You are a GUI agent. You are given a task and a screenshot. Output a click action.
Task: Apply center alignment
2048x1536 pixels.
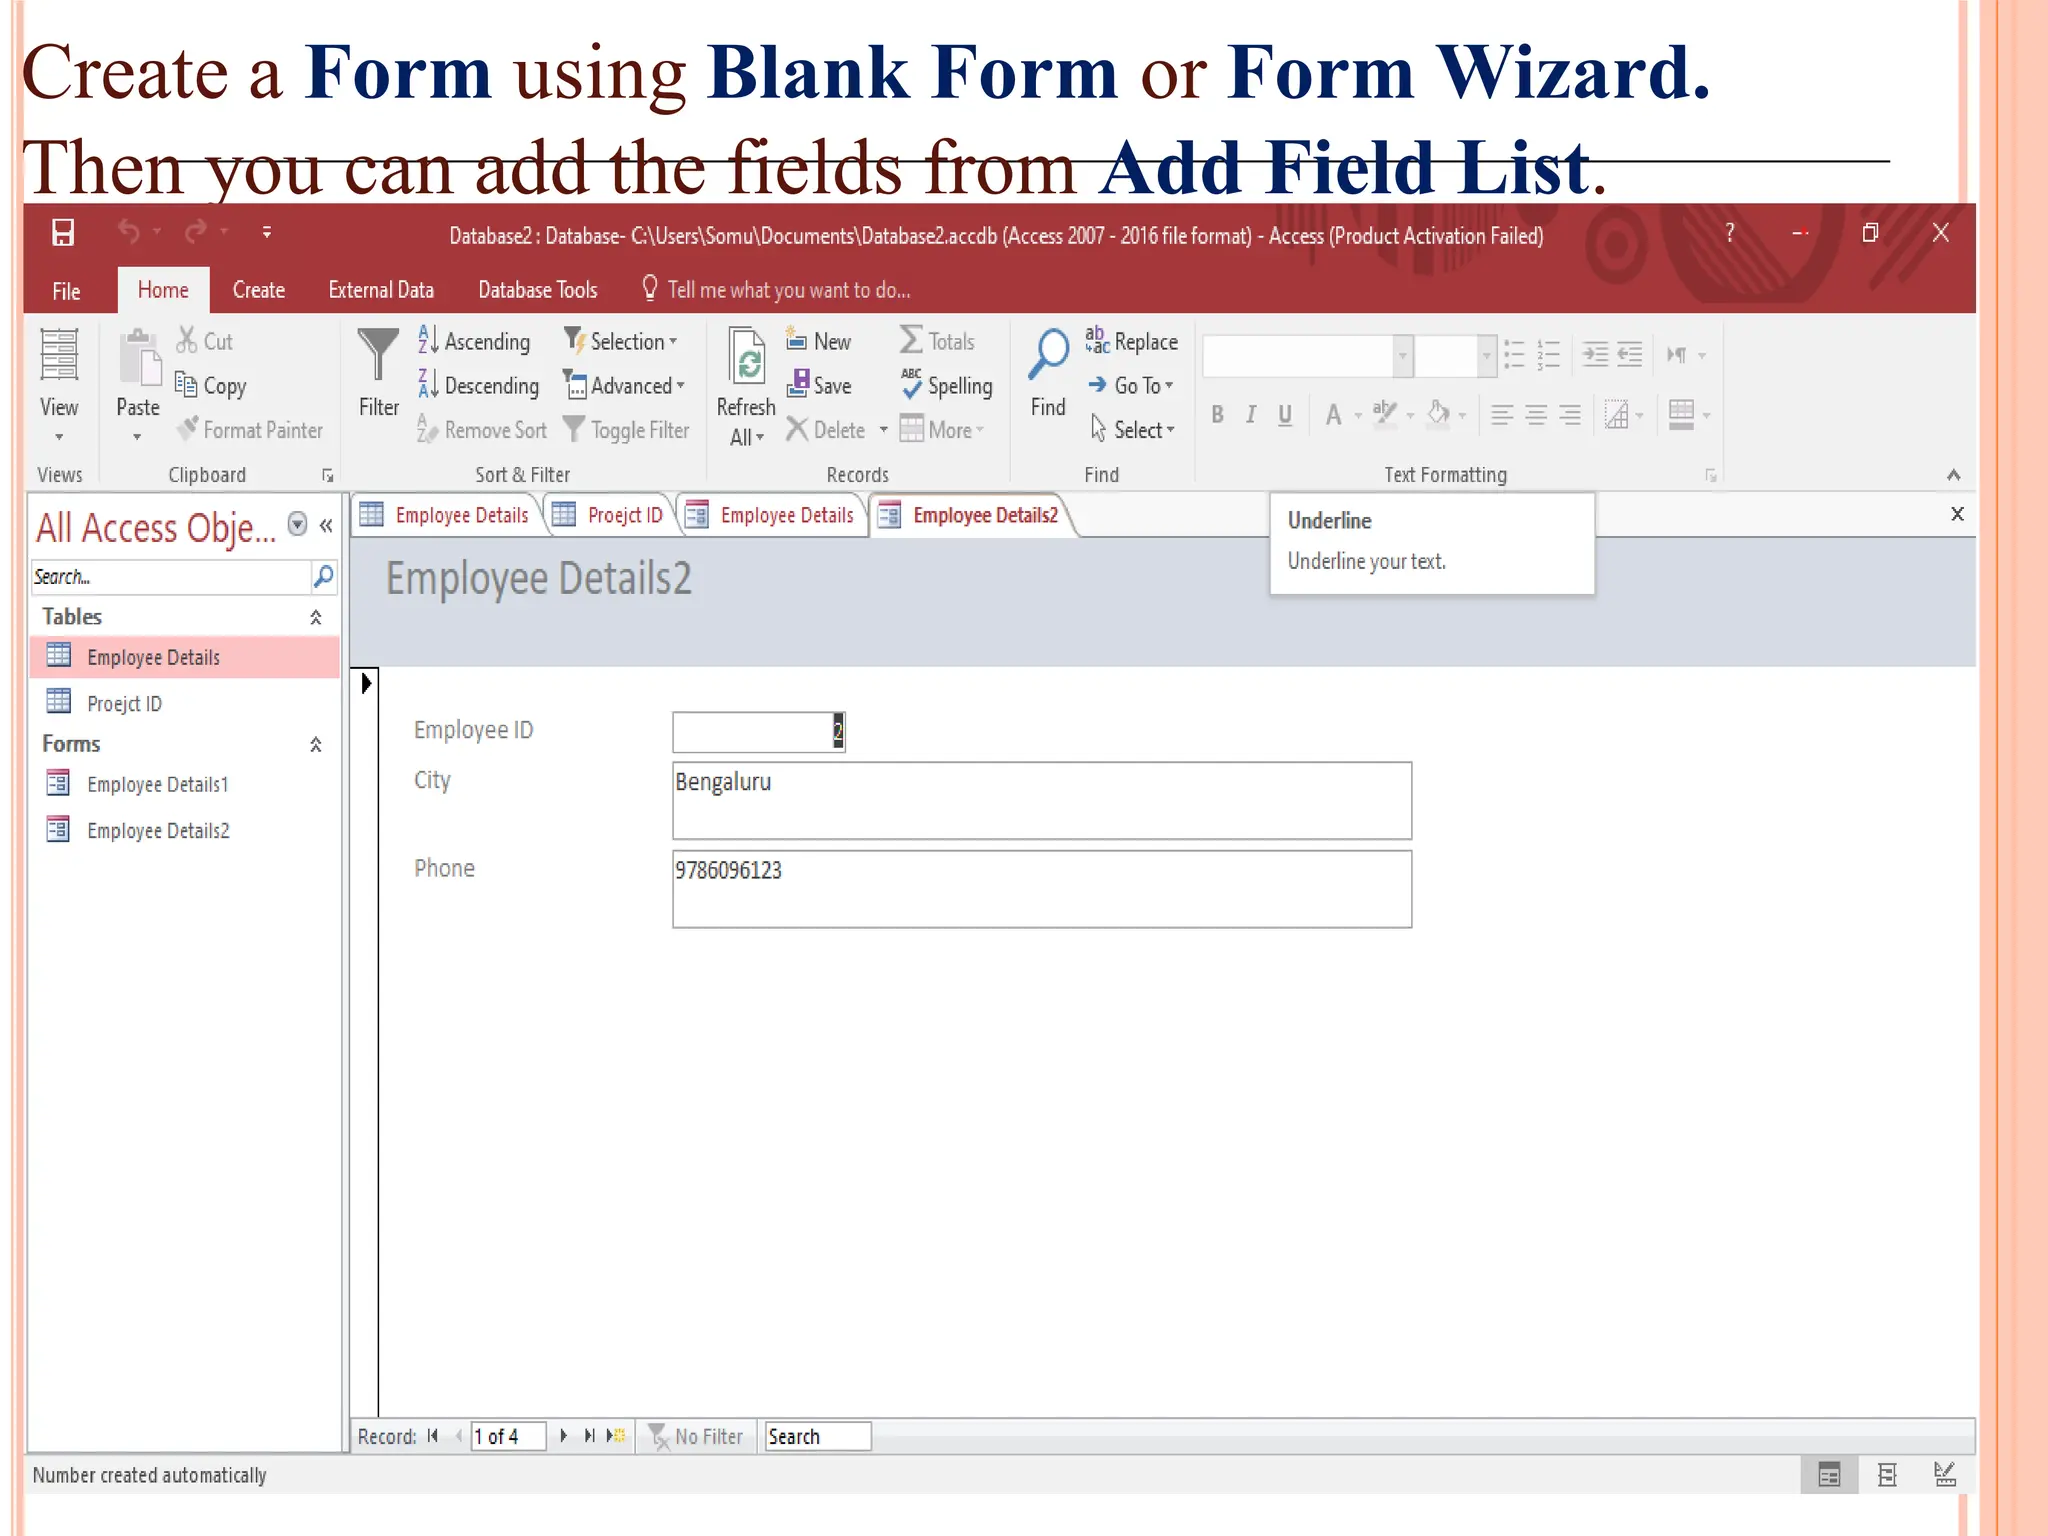pyautogui.click(x=1536, y=415)
